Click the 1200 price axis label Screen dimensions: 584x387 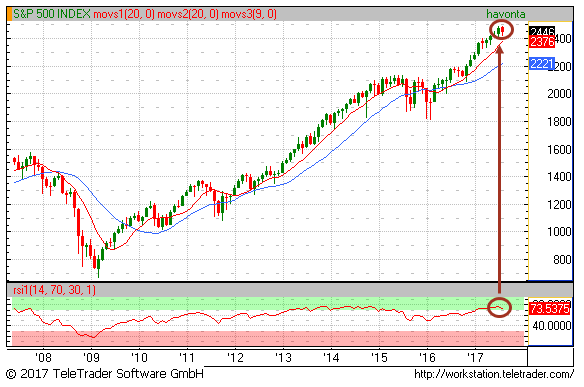tap(559, 204)
